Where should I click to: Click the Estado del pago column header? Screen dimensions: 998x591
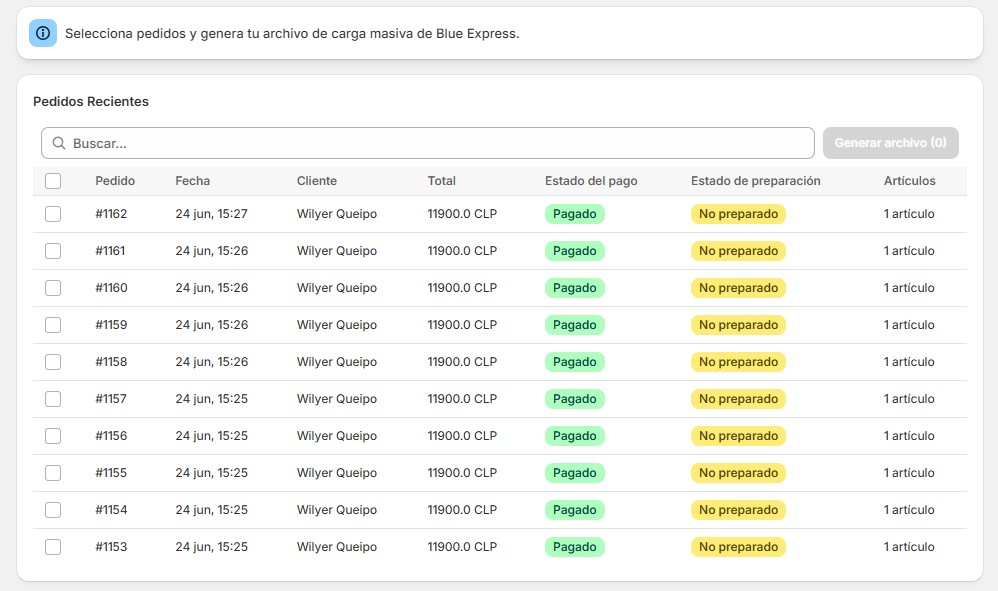(x=591, y=181)
